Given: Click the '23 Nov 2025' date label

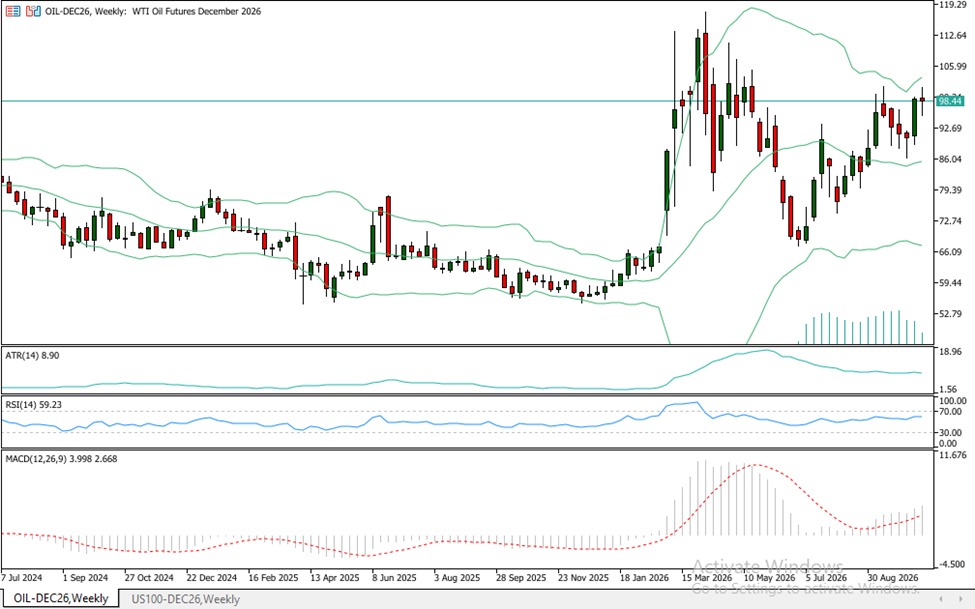Looking at the screenshot, I should click(x=583, y=577).
